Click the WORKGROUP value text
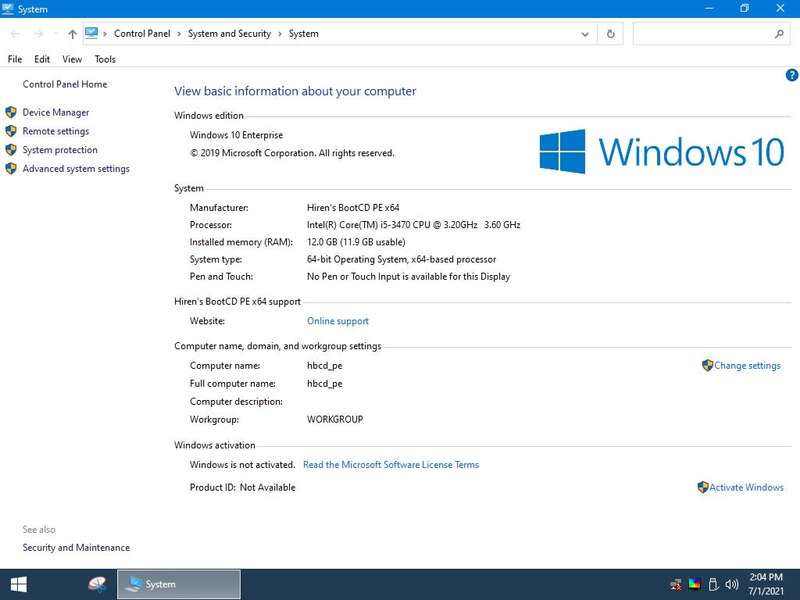Viewport: 800px width, 600px height. pyautogui.click(x=335, y=419)
